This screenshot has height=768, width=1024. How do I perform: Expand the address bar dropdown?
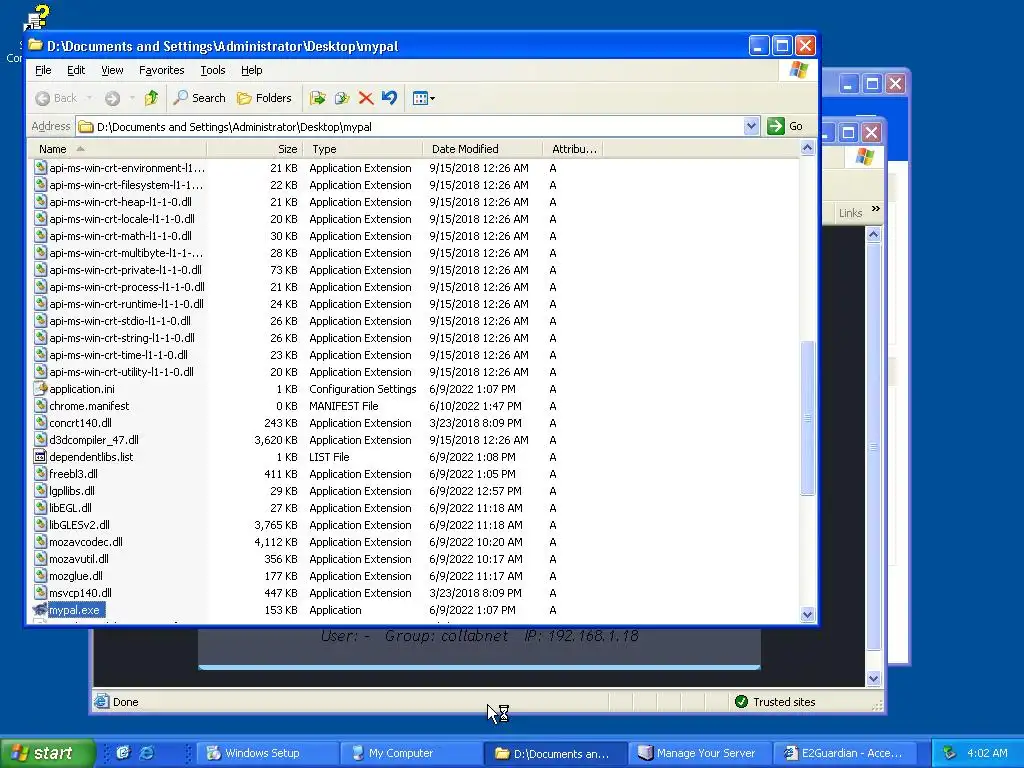(x=751, y=126)
